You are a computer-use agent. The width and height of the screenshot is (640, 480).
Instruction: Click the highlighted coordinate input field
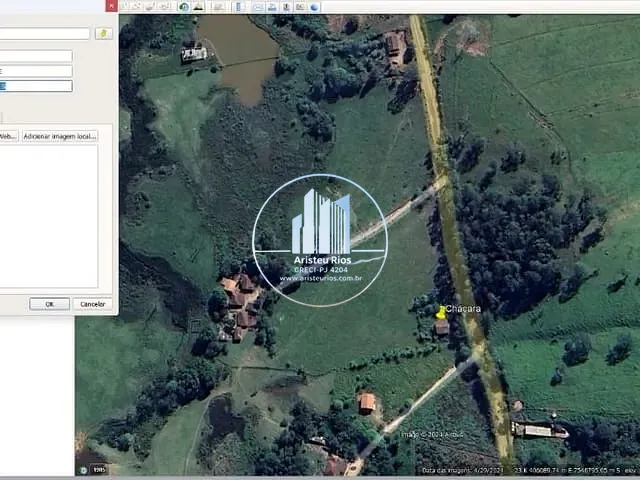coord(36,86)
